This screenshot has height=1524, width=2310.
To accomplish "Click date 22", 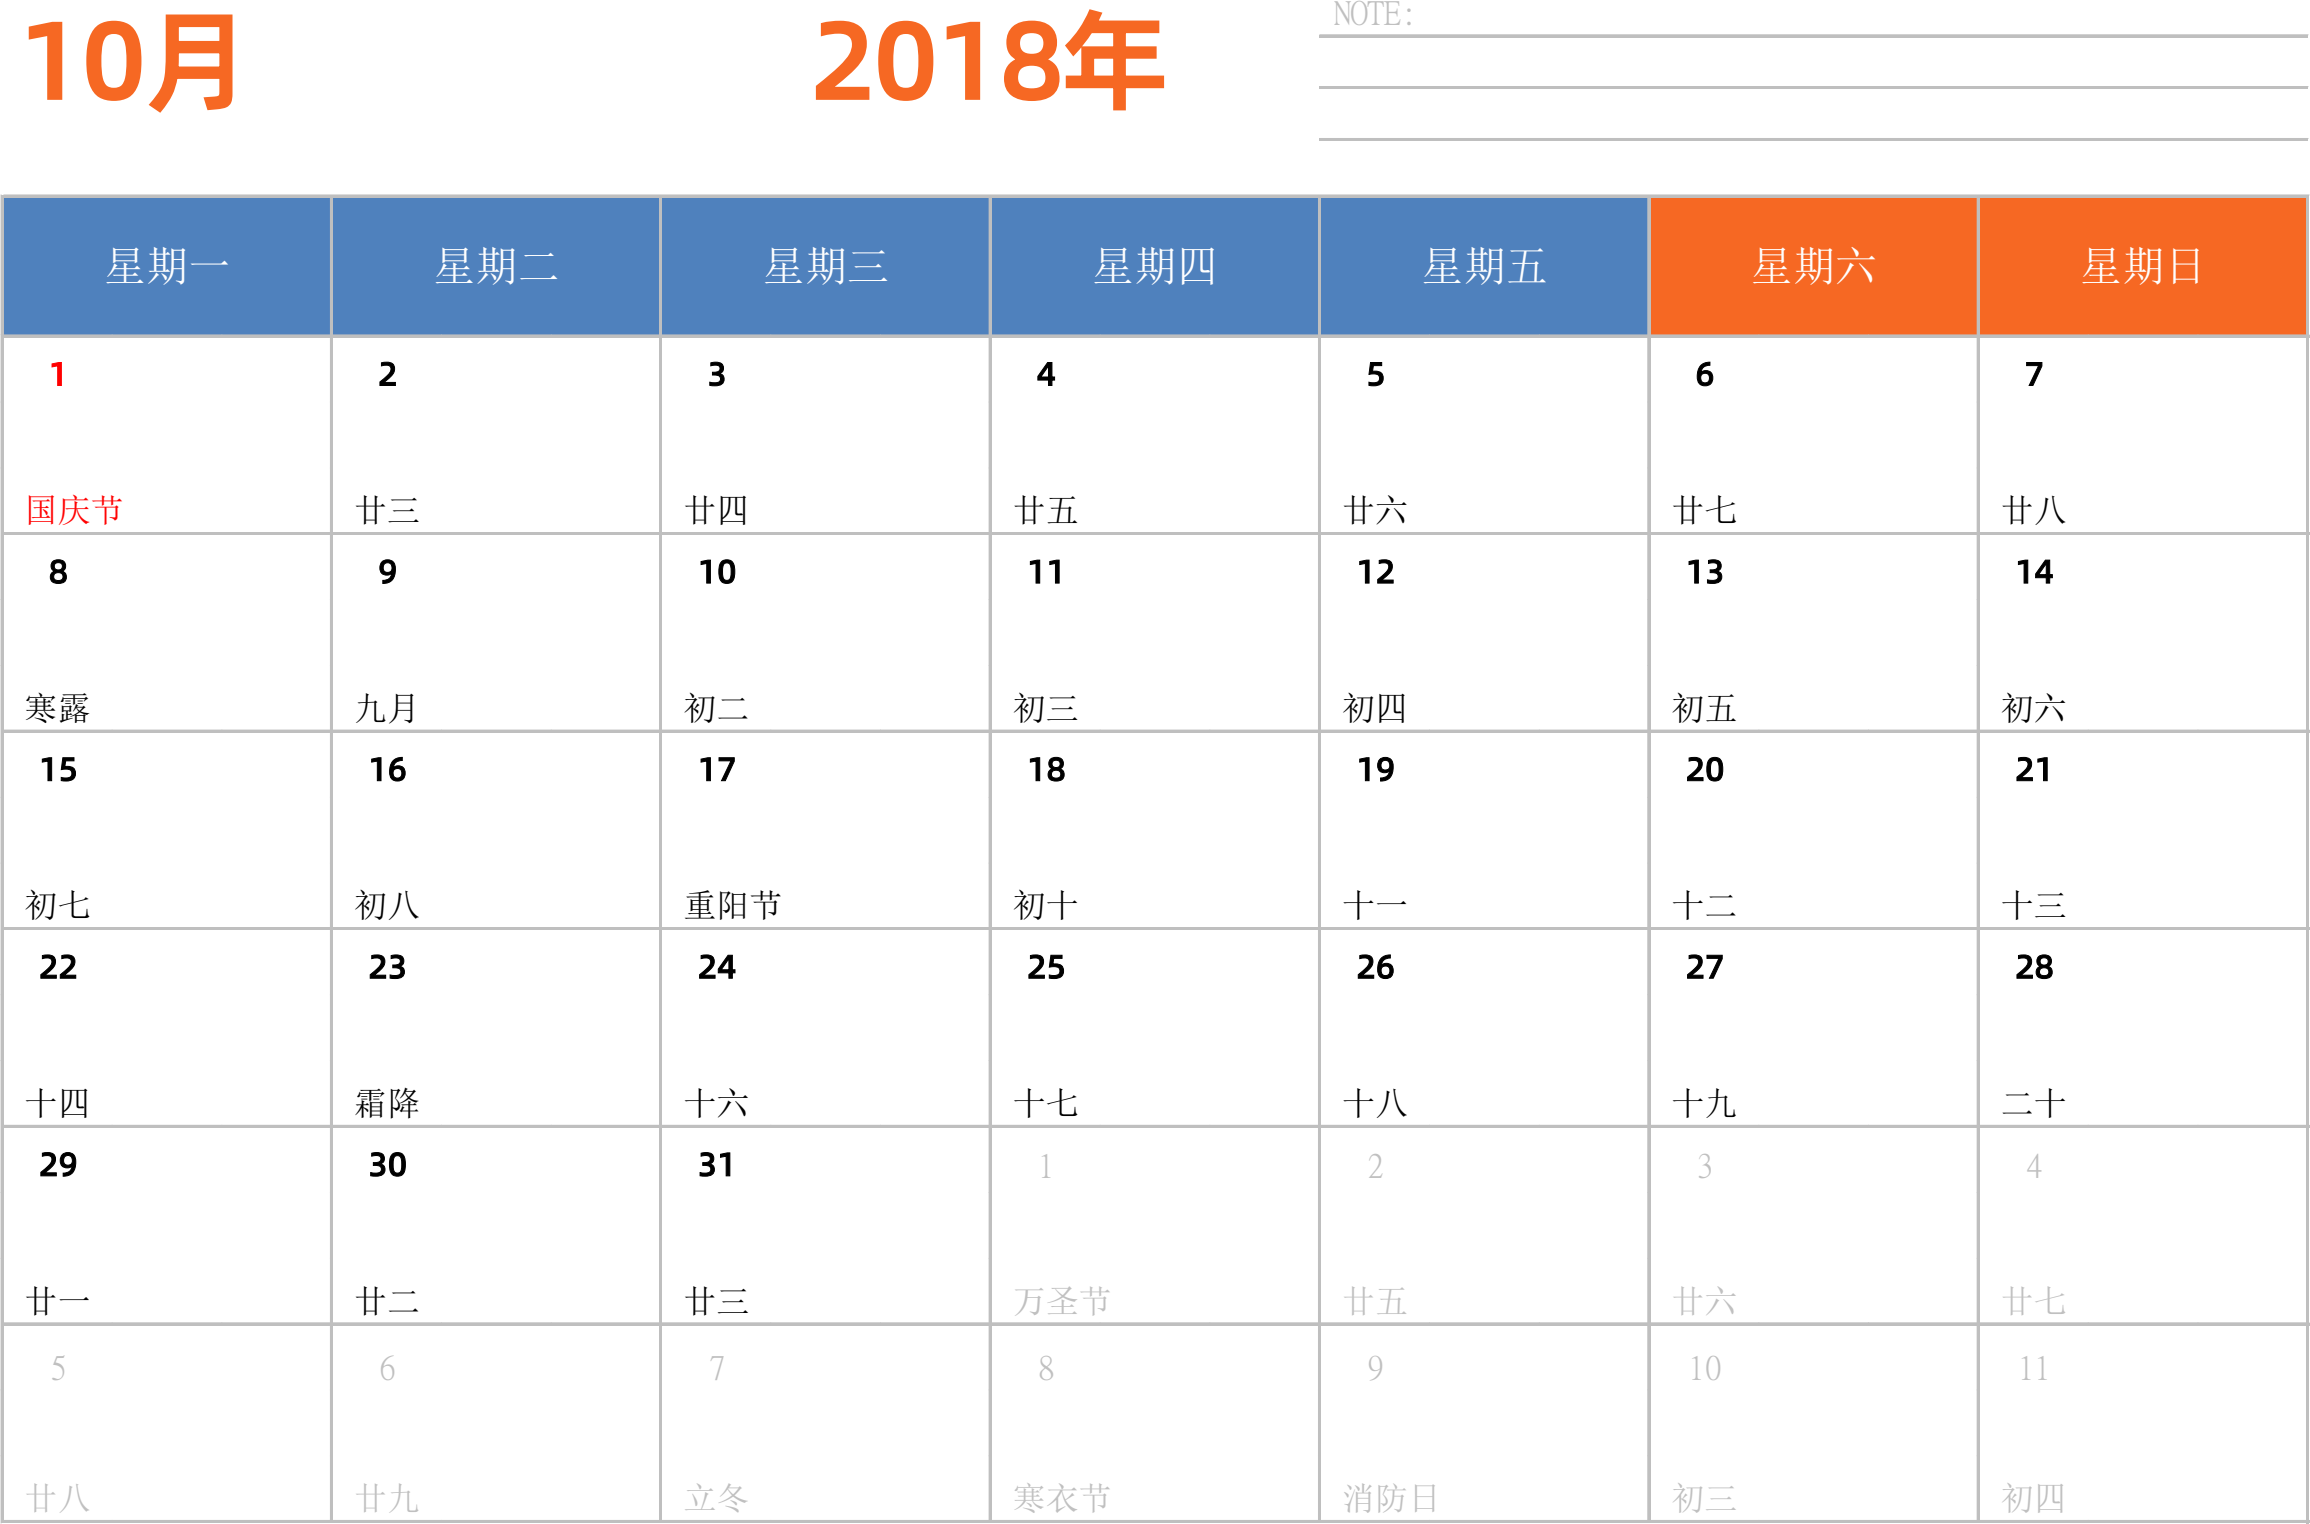I will 58,967.
